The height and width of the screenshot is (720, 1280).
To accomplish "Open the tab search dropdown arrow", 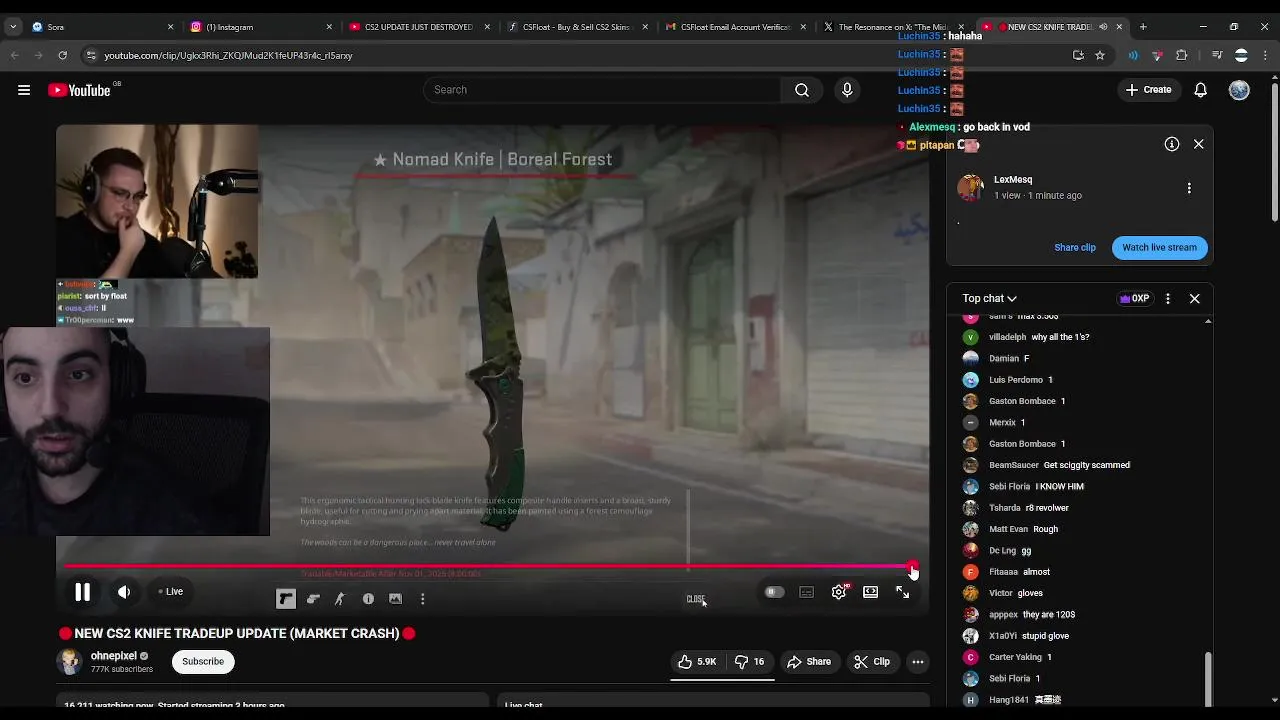I will 13,27.
